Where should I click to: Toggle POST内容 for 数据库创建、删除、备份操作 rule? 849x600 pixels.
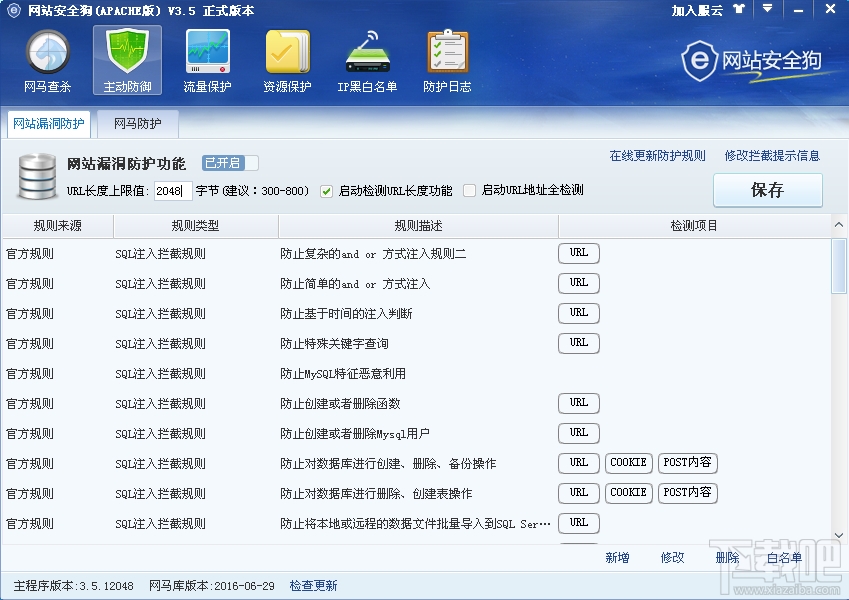point(688,462)
